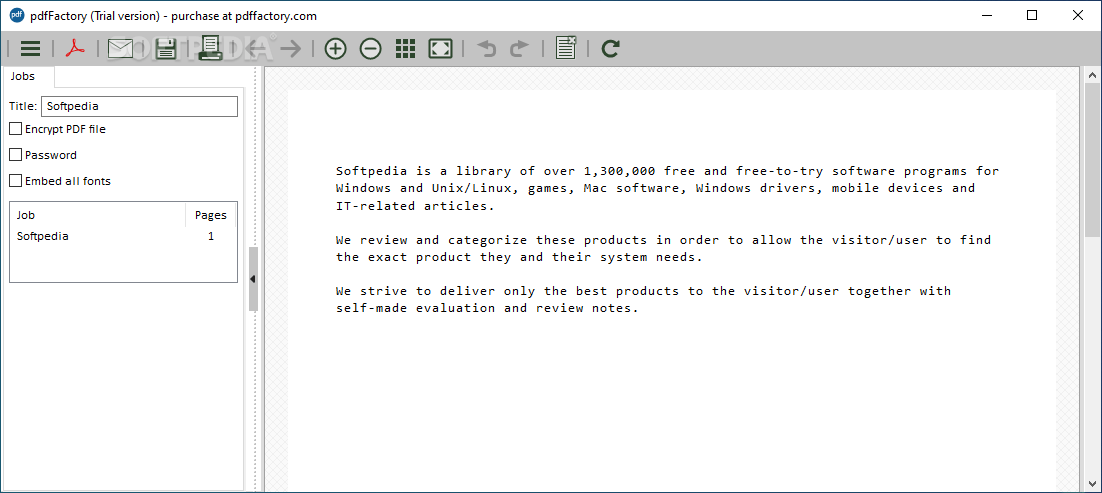Click the Job column header
1102x493 pixels.
[98, 215]
